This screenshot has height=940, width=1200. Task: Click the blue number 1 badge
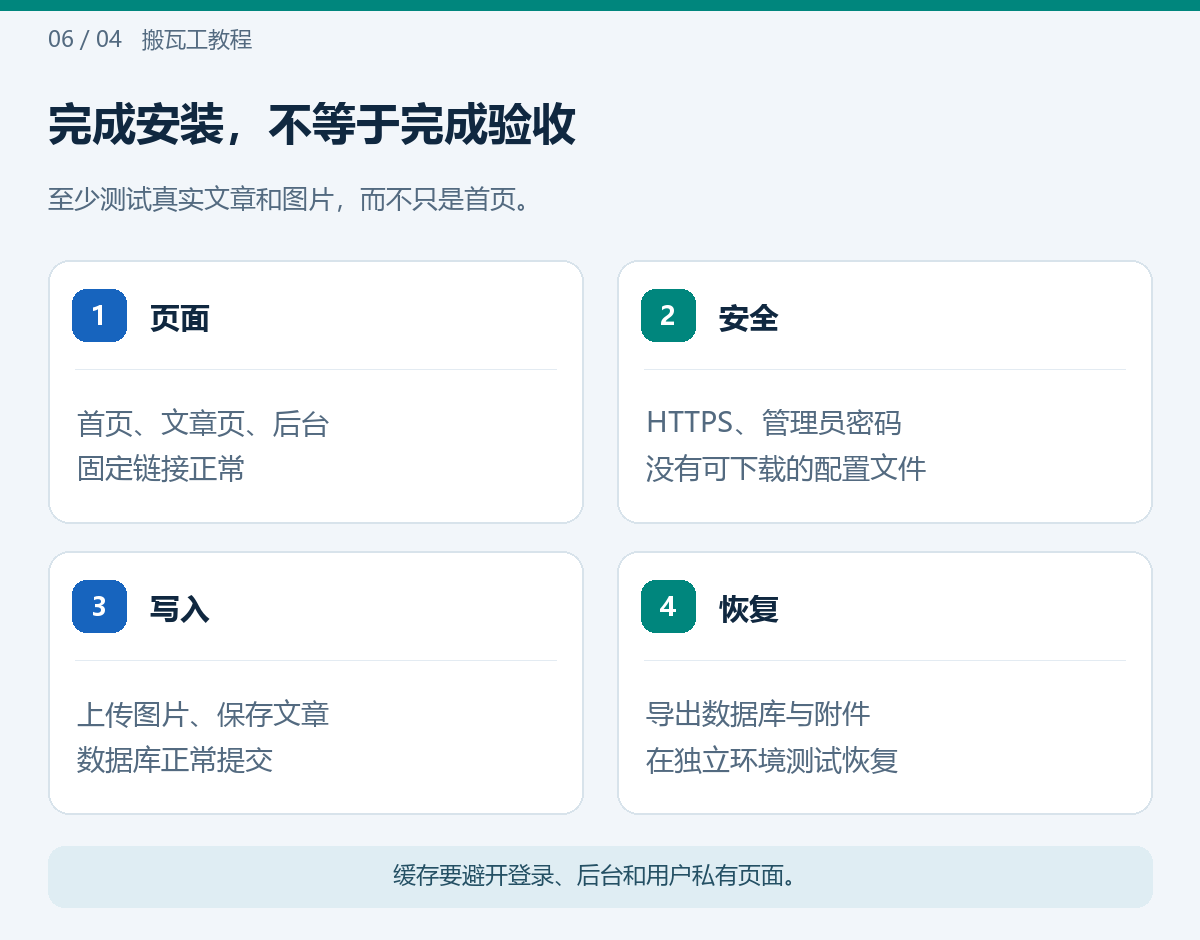tap(99, 316)
